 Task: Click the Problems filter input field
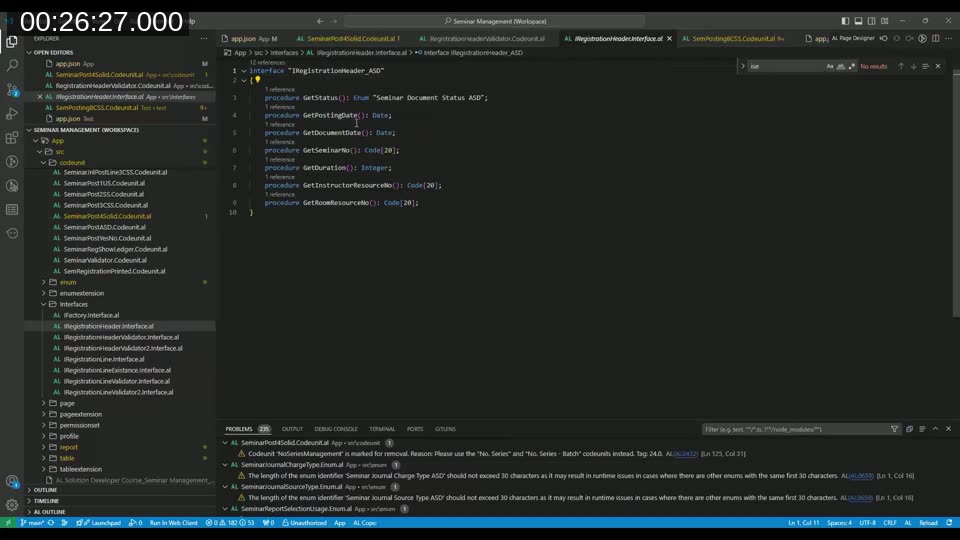point(795,429)
